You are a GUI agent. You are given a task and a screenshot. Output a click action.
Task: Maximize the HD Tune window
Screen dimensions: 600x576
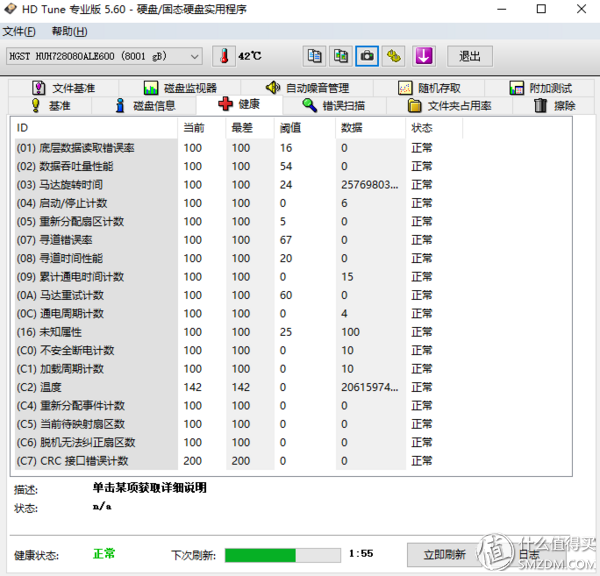541,8
